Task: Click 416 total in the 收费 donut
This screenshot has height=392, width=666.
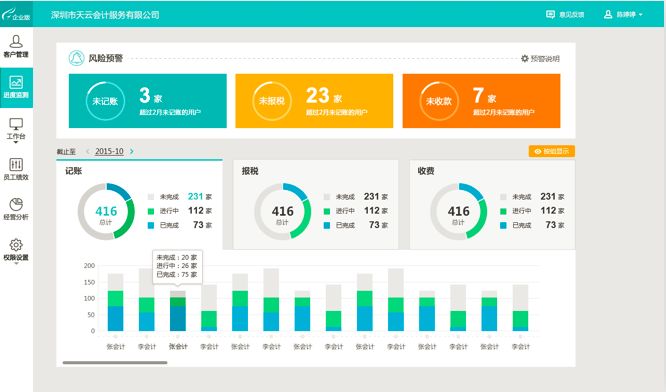Action: click(x=458, y=211)
